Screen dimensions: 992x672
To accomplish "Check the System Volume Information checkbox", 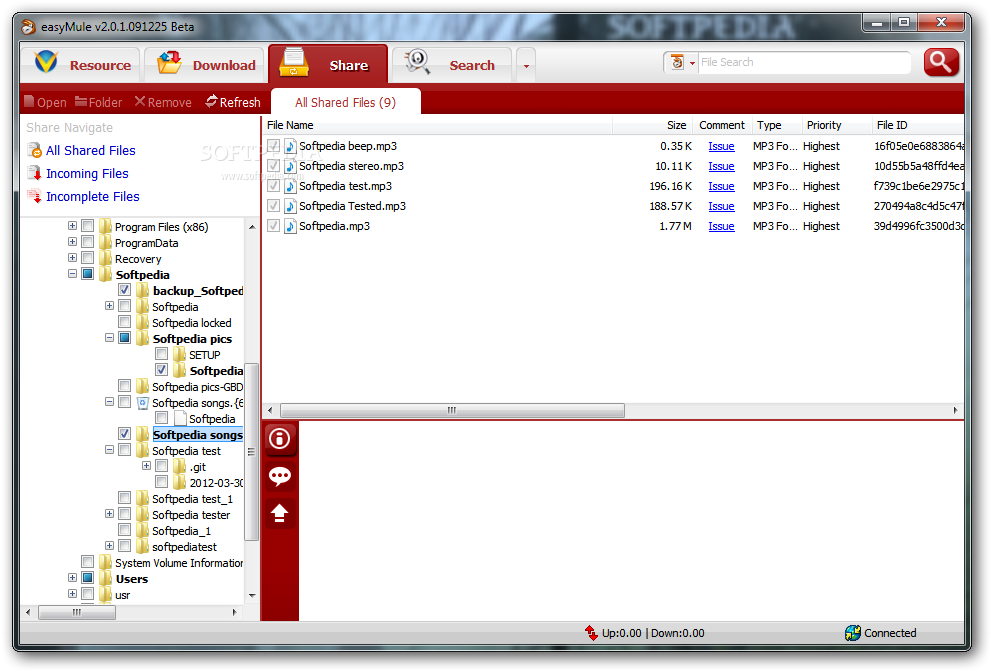I will pyautogui.click(x=88, y=562).
